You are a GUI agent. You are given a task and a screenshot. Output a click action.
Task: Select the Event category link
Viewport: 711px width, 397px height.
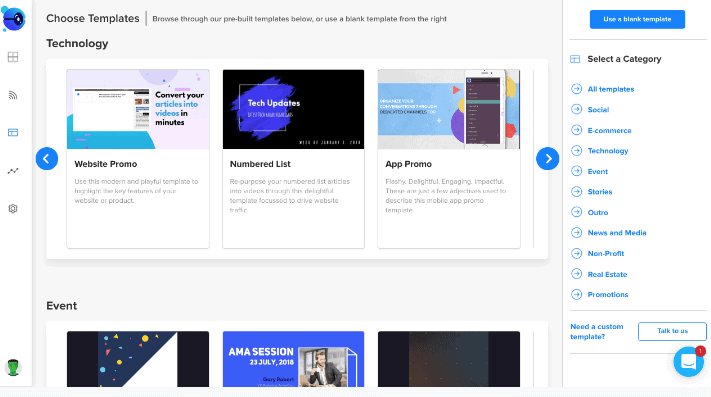point(598,172)
